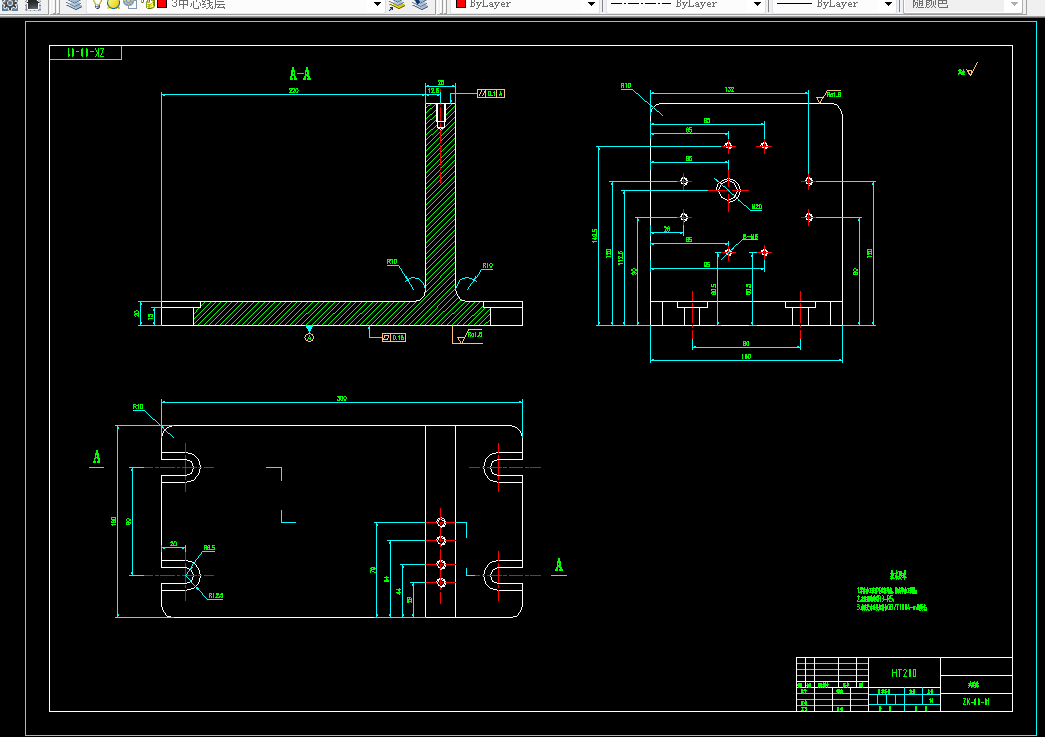Toggle the layer freeze sun icon

[x=113, y=4]
